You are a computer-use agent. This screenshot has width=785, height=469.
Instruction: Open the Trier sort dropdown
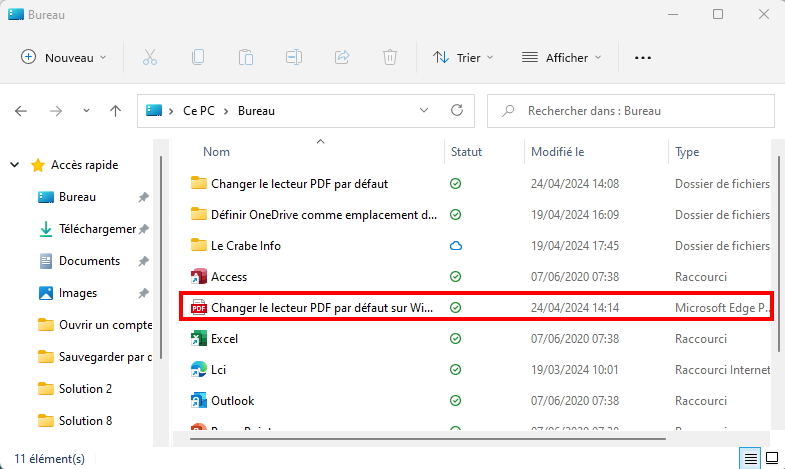pyautogui.click(x=463, y=58)
